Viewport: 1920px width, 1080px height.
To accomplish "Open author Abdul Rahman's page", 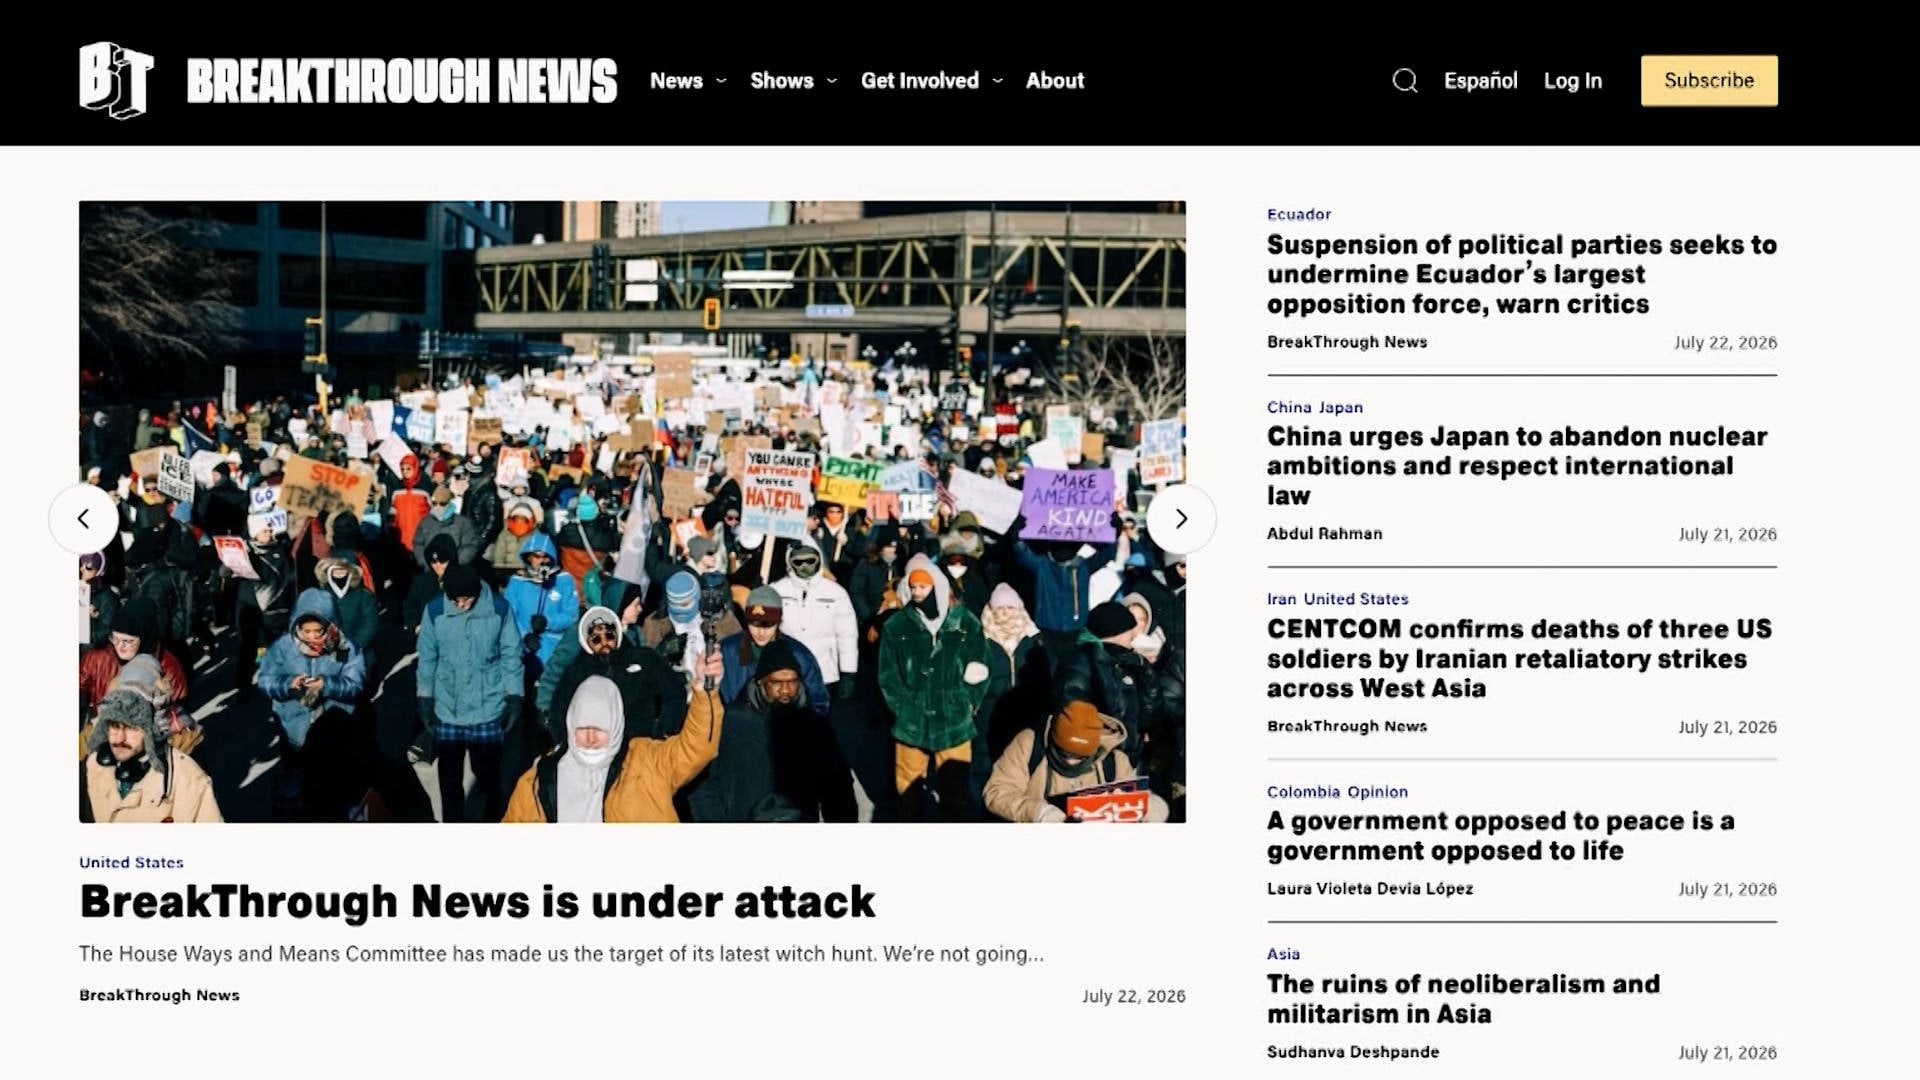I will pos(1325,534).
